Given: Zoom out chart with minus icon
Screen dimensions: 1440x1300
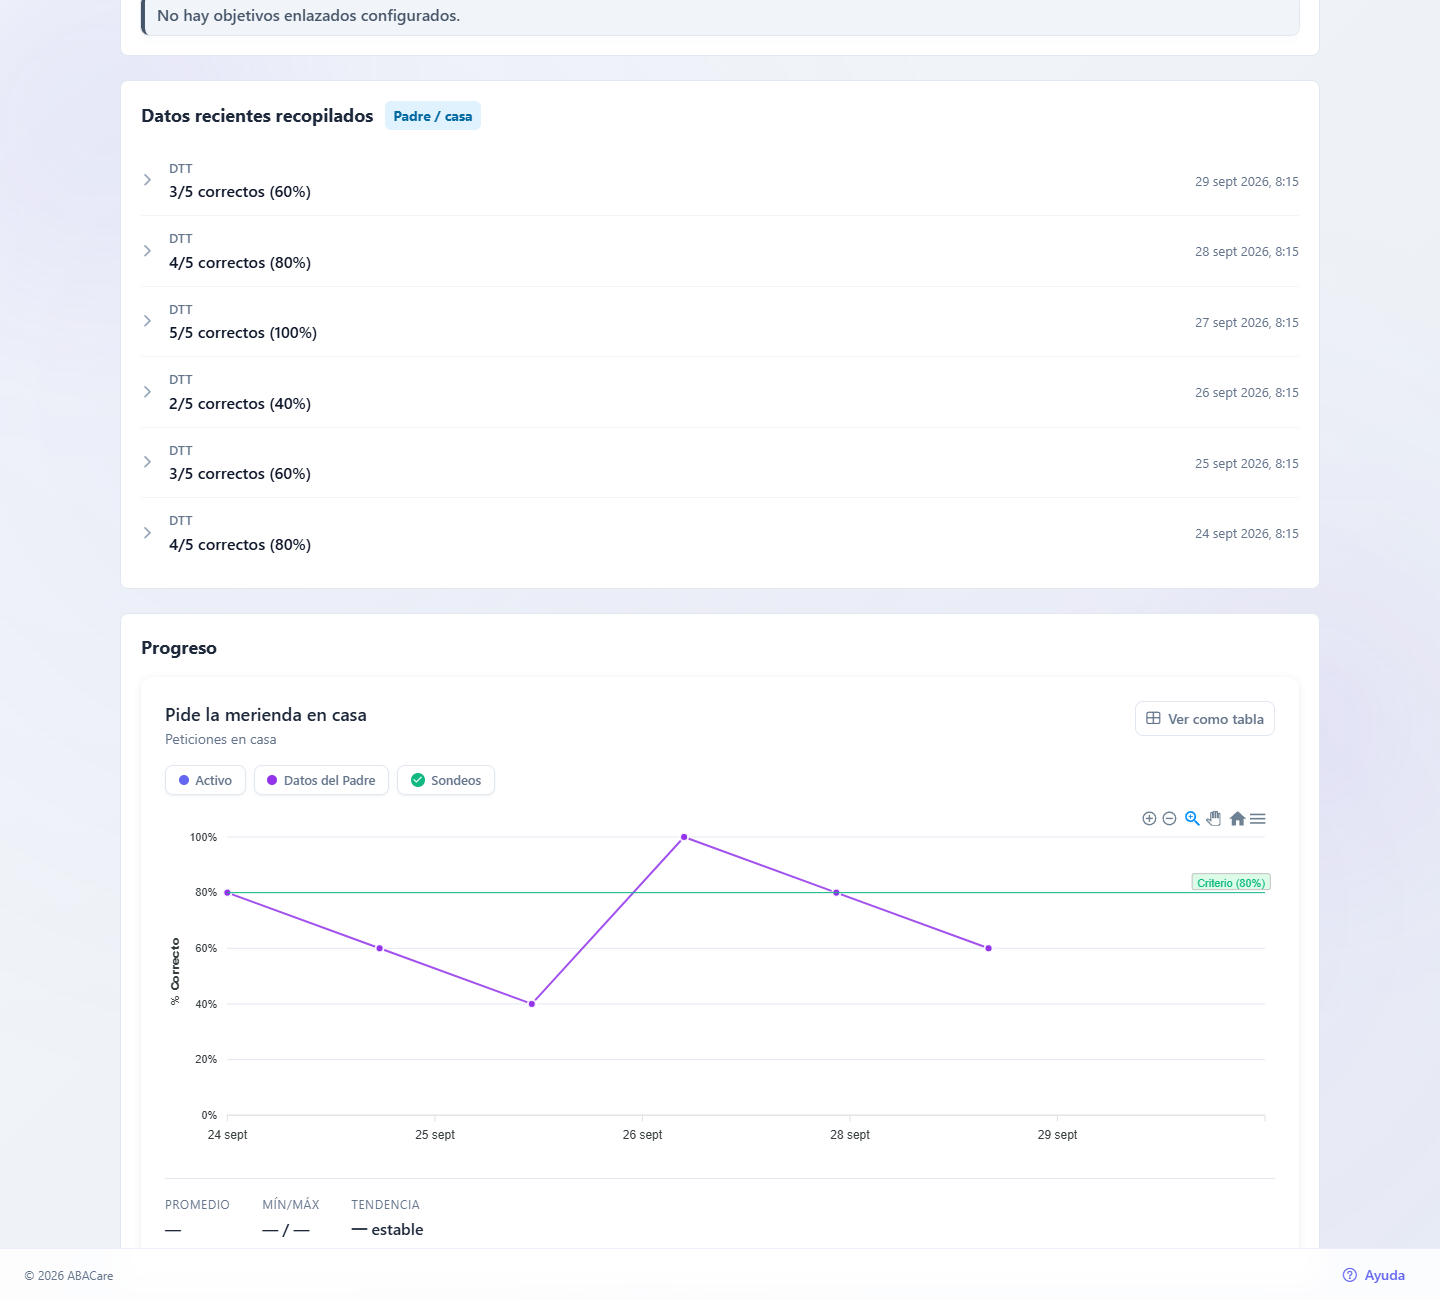Looking at the screenshot, I should tap(1169, 819).
